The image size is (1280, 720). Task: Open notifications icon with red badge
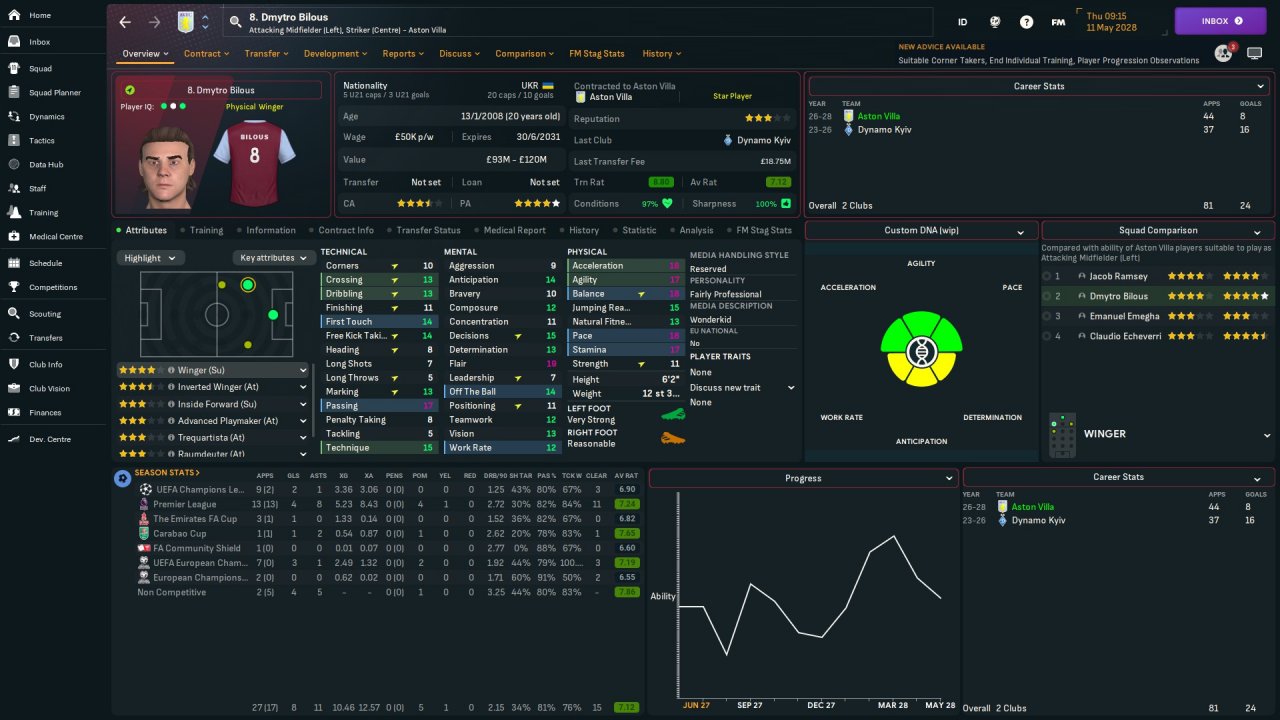click(x=1223, y=53)
